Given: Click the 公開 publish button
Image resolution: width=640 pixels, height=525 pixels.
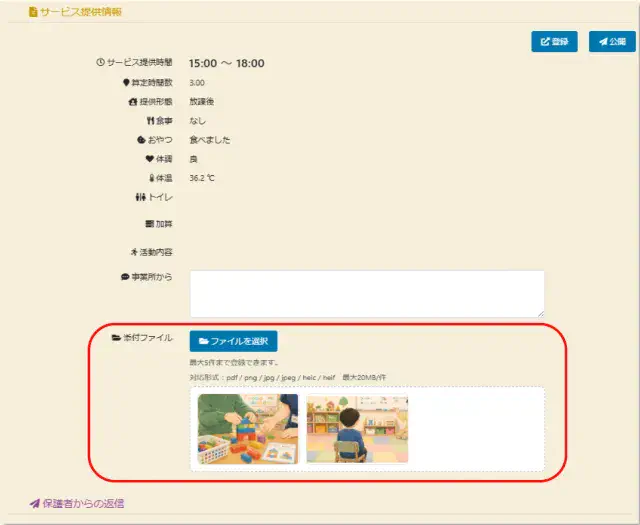Looking at the screenshot, I should [x=612, y=41].
